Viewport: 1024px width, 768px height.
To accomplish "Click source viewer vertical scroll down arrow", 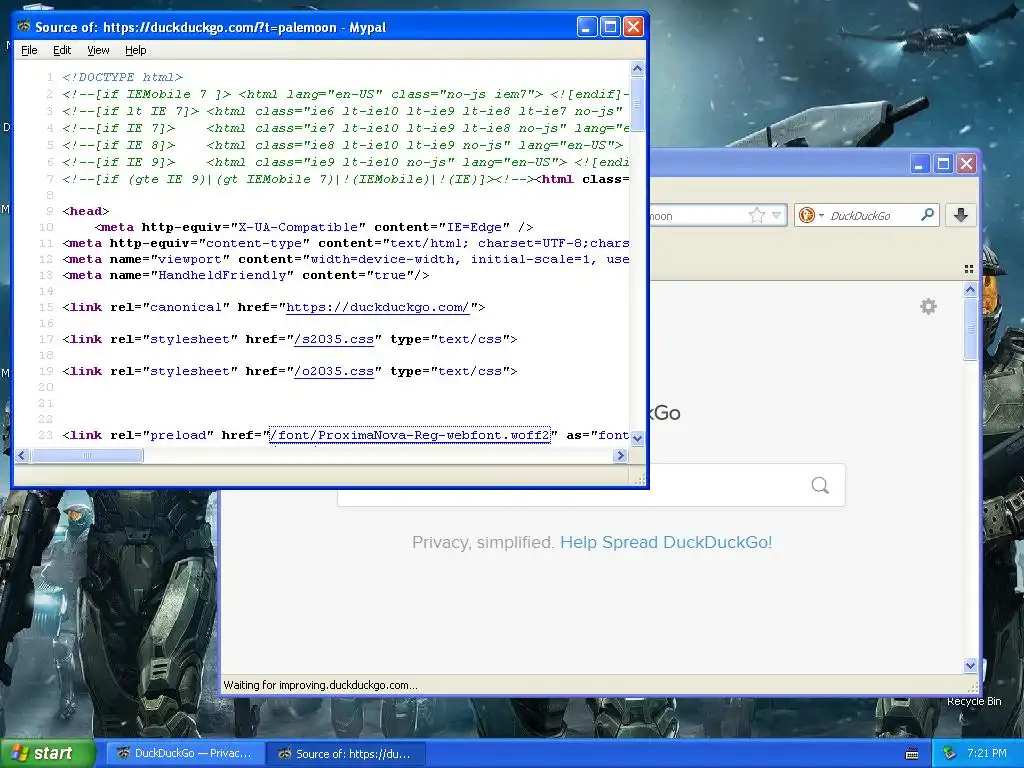I will [637, 438].
